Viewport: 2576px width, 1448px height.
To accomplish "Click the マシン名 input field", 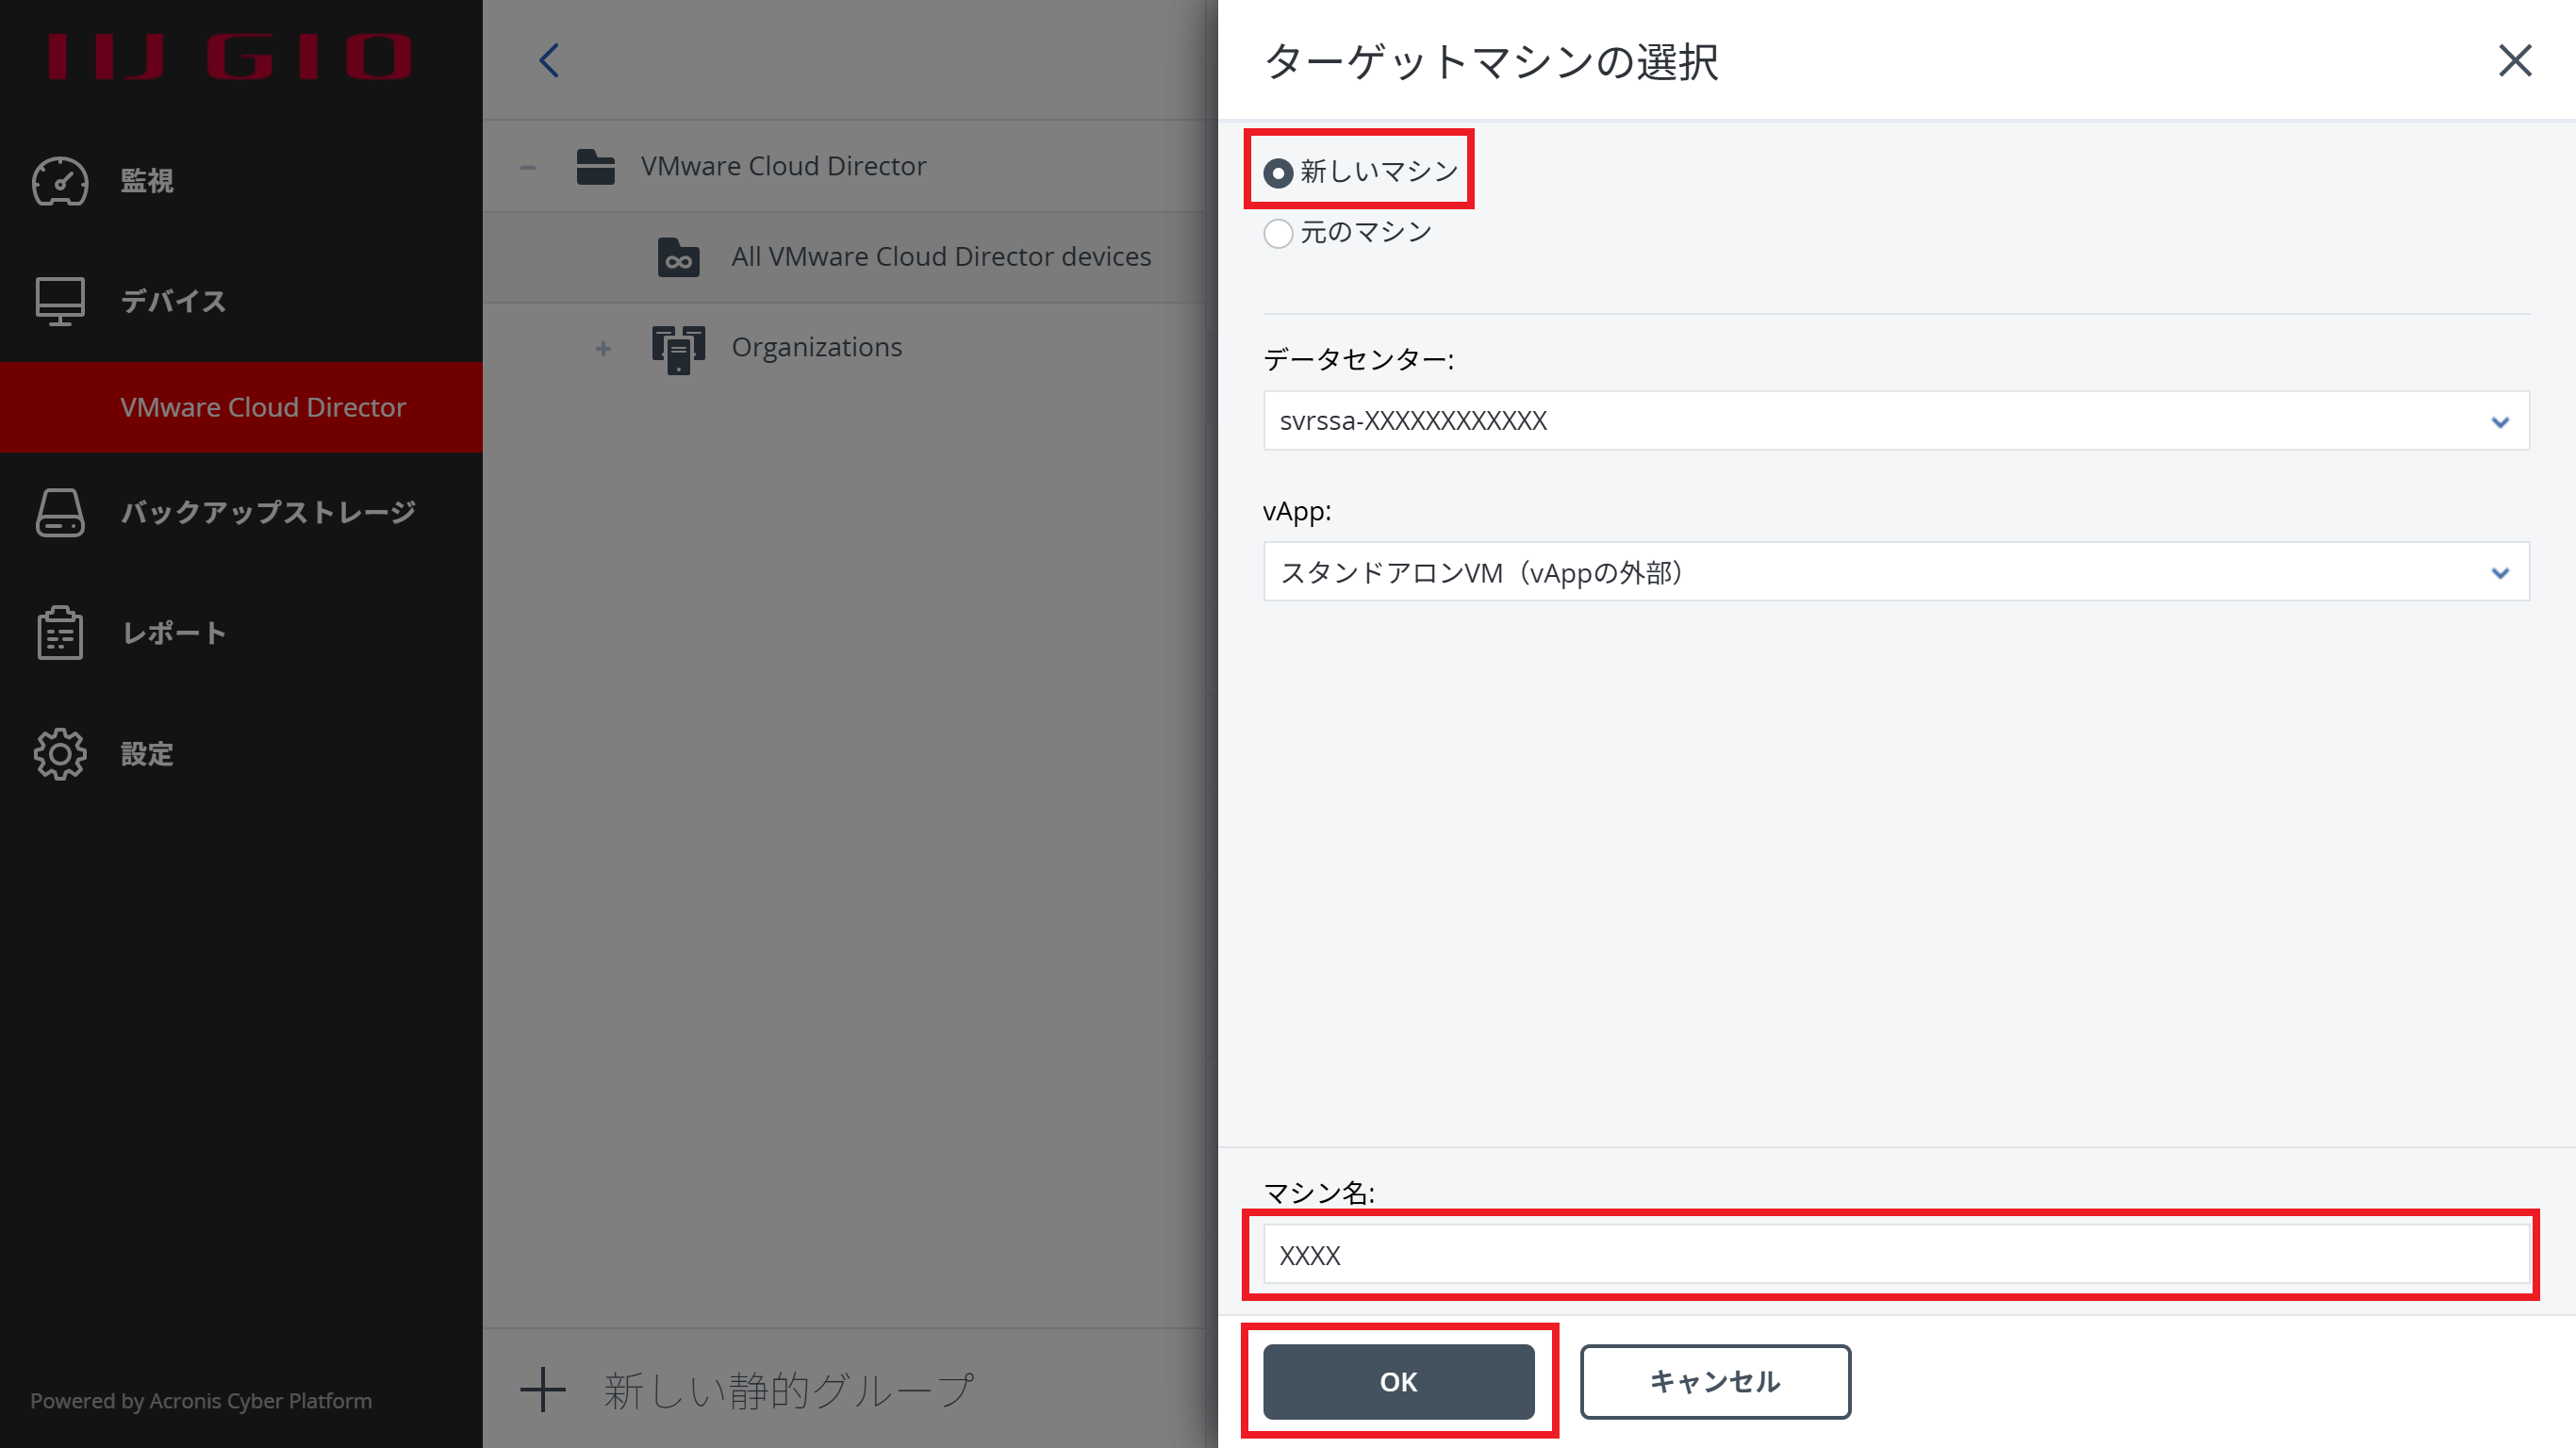I will pos(1895,1254).
